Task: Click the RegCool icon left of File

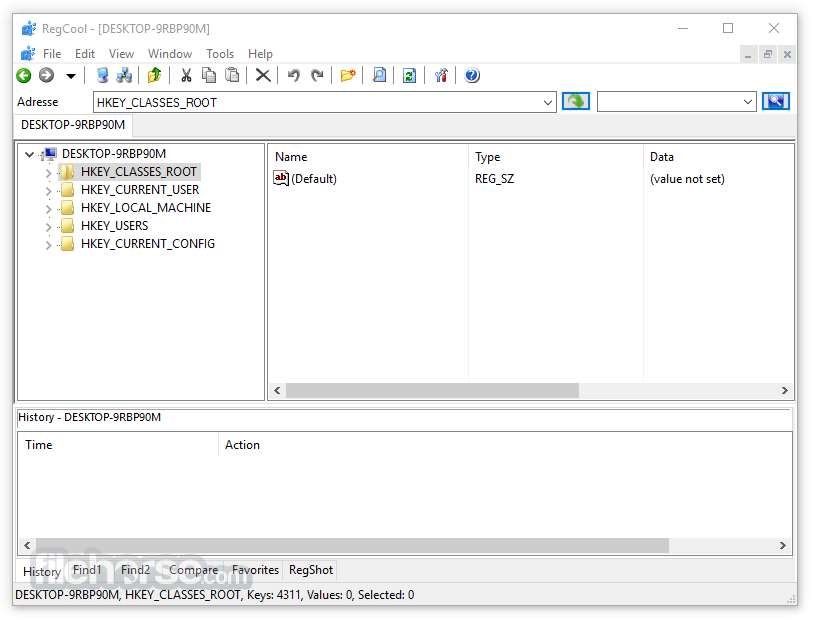Action: 28,54
